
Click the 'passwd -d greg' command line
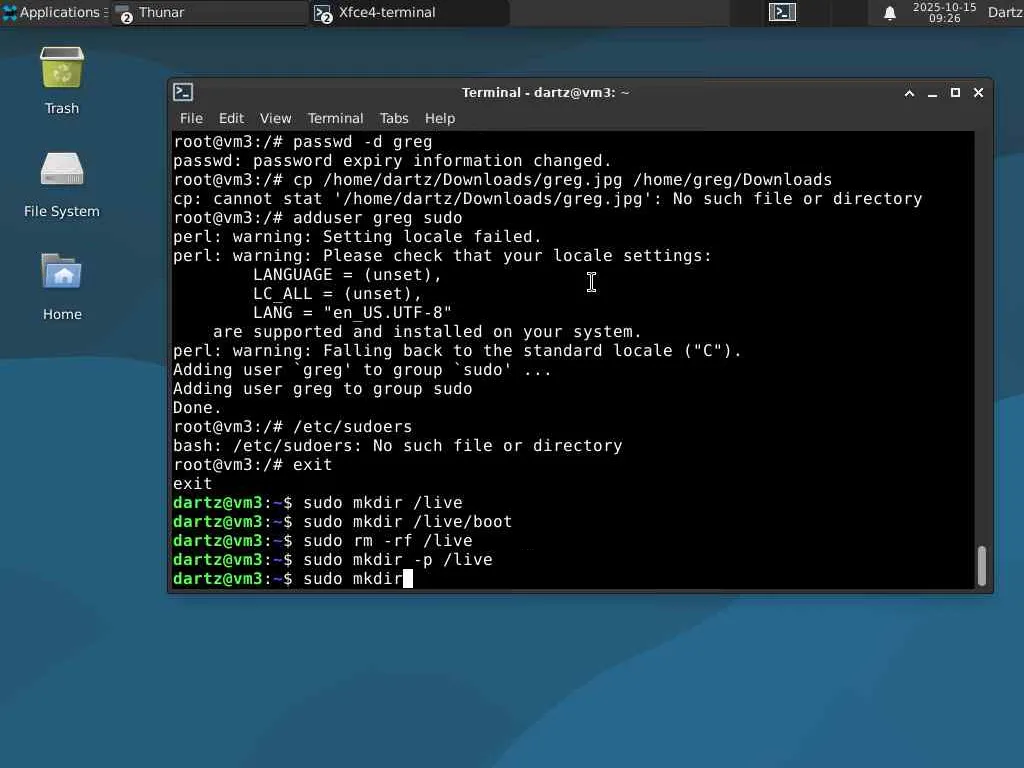[x=302, y=142]
